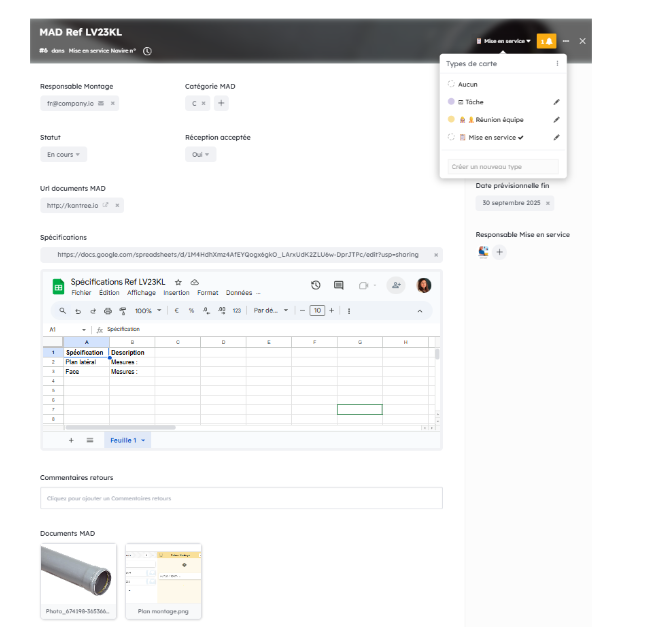Open version history in the spreadsheet
This screenshot has width=647, height=638.
(315, 285)
